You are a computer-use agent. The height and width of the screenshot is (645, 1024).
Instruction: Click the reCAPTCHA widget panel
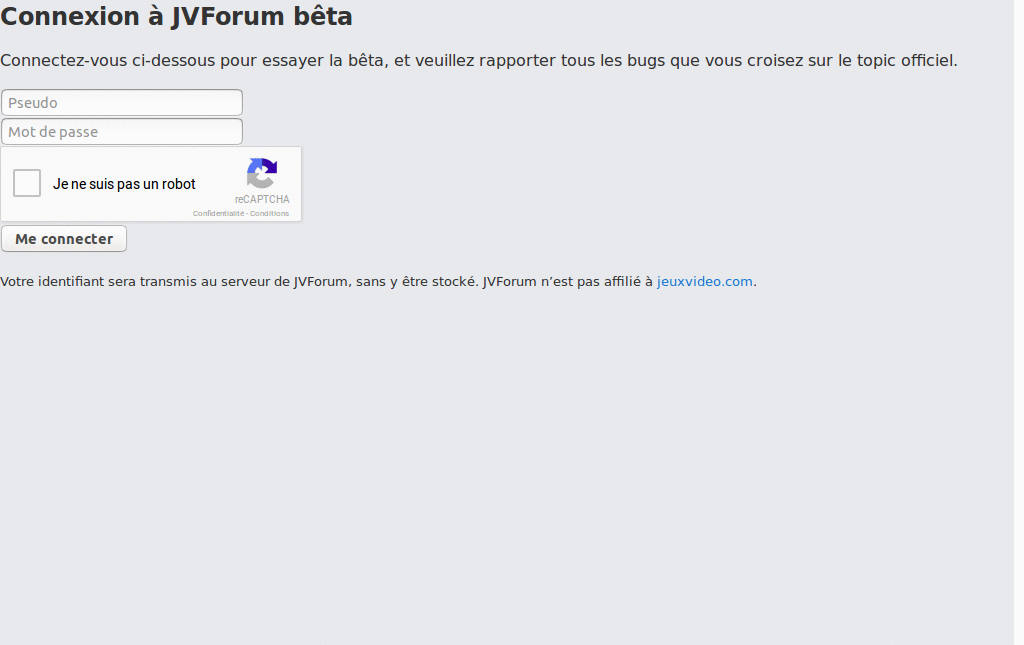pyautogui.click(x=150, y=184)
